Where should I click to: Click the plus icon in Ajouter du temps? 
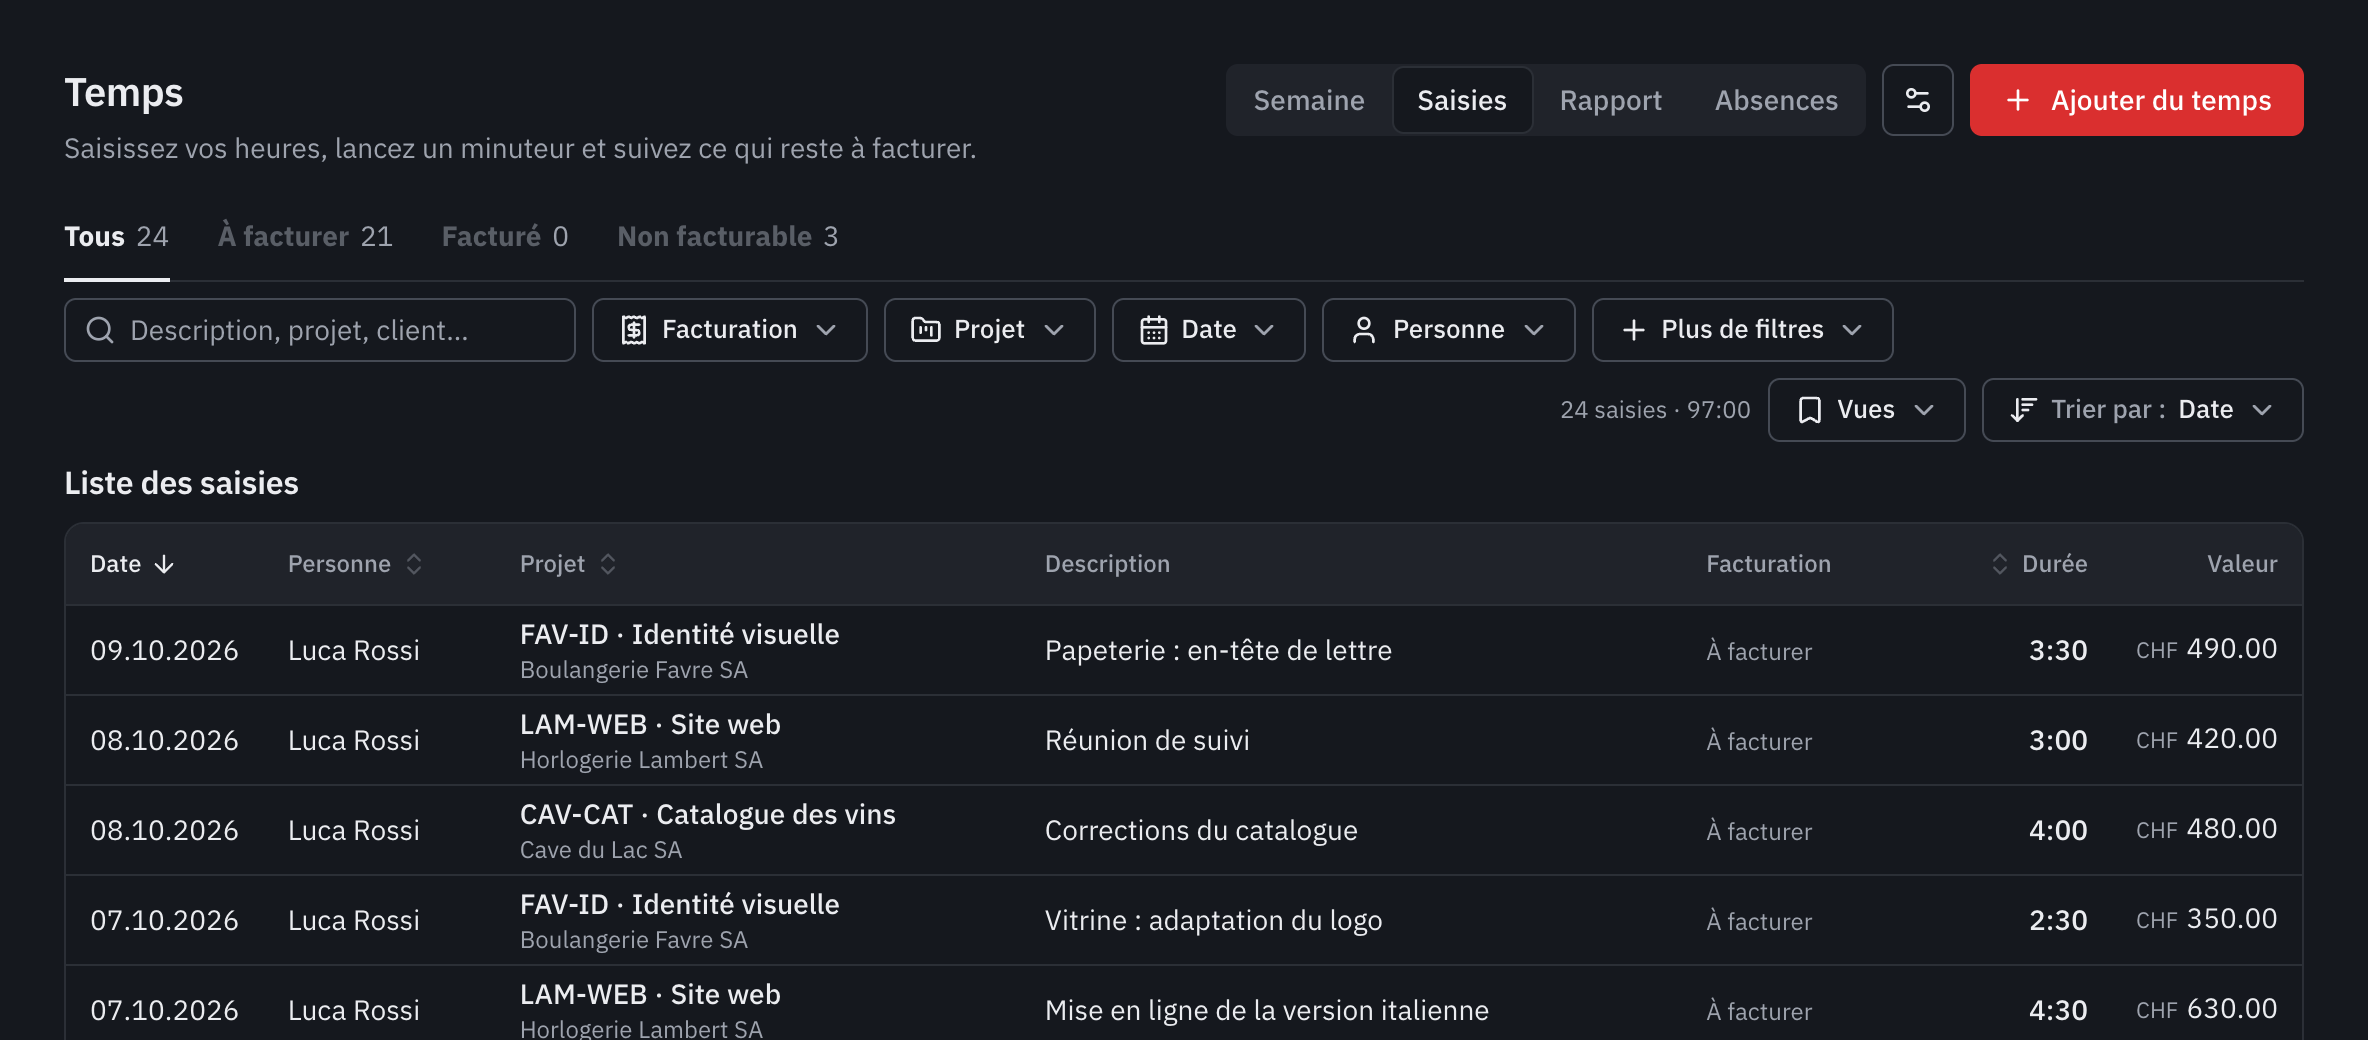pyautogui.click(x=2018, y=100)
